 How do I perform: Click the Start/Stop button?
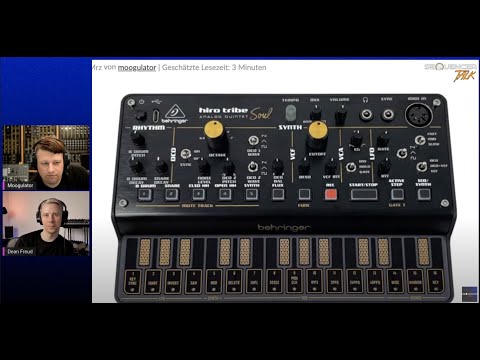click(x=364, y=194)
